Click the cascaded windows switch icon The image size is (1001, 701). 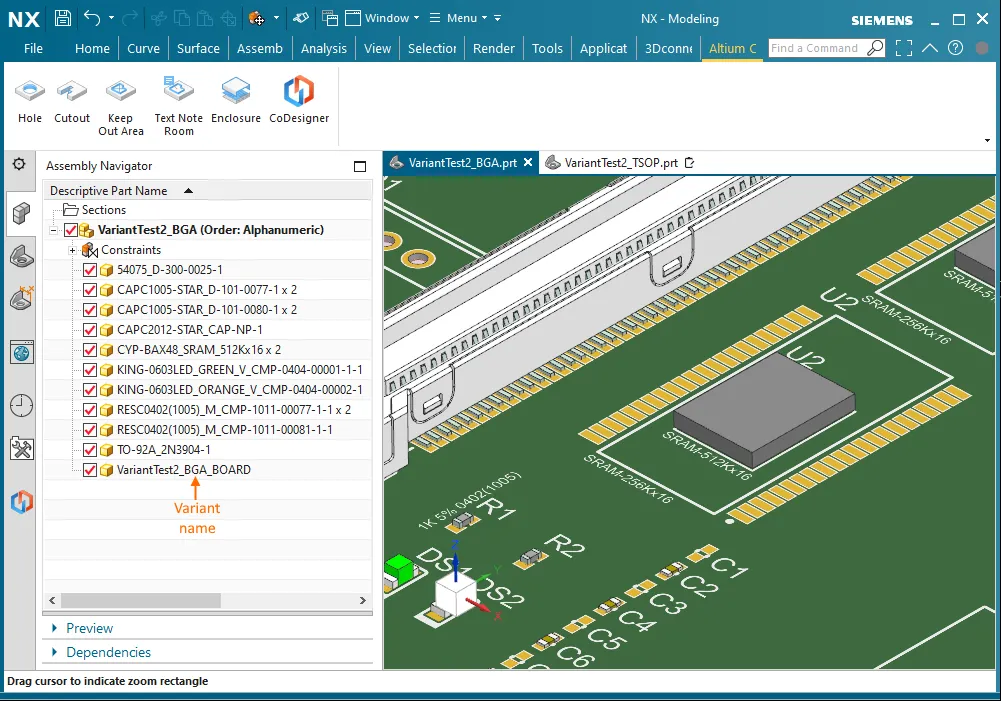coord(330,18)
